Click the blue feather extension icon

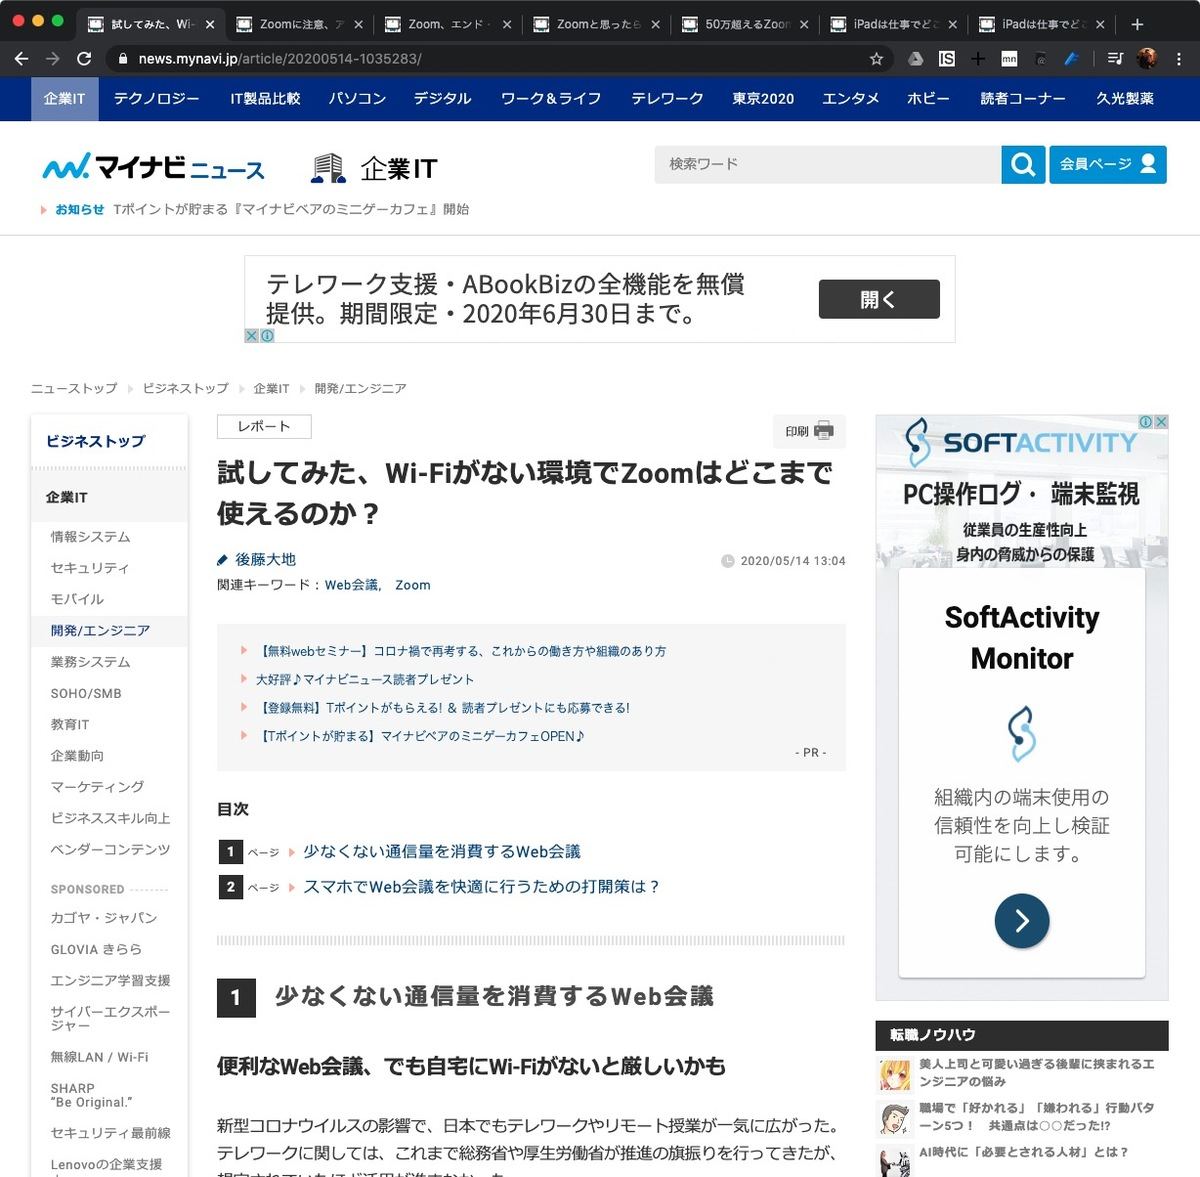[x=1071, y=59]
